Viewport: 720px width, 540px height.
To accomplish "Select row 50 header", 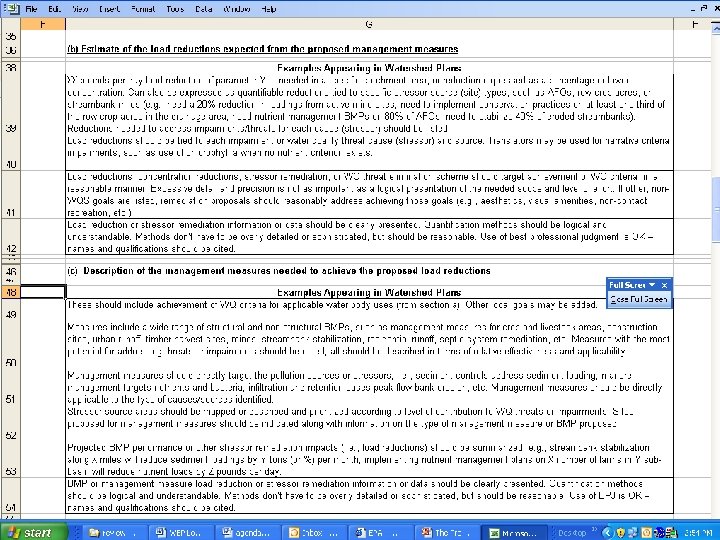I will point(10,345).
